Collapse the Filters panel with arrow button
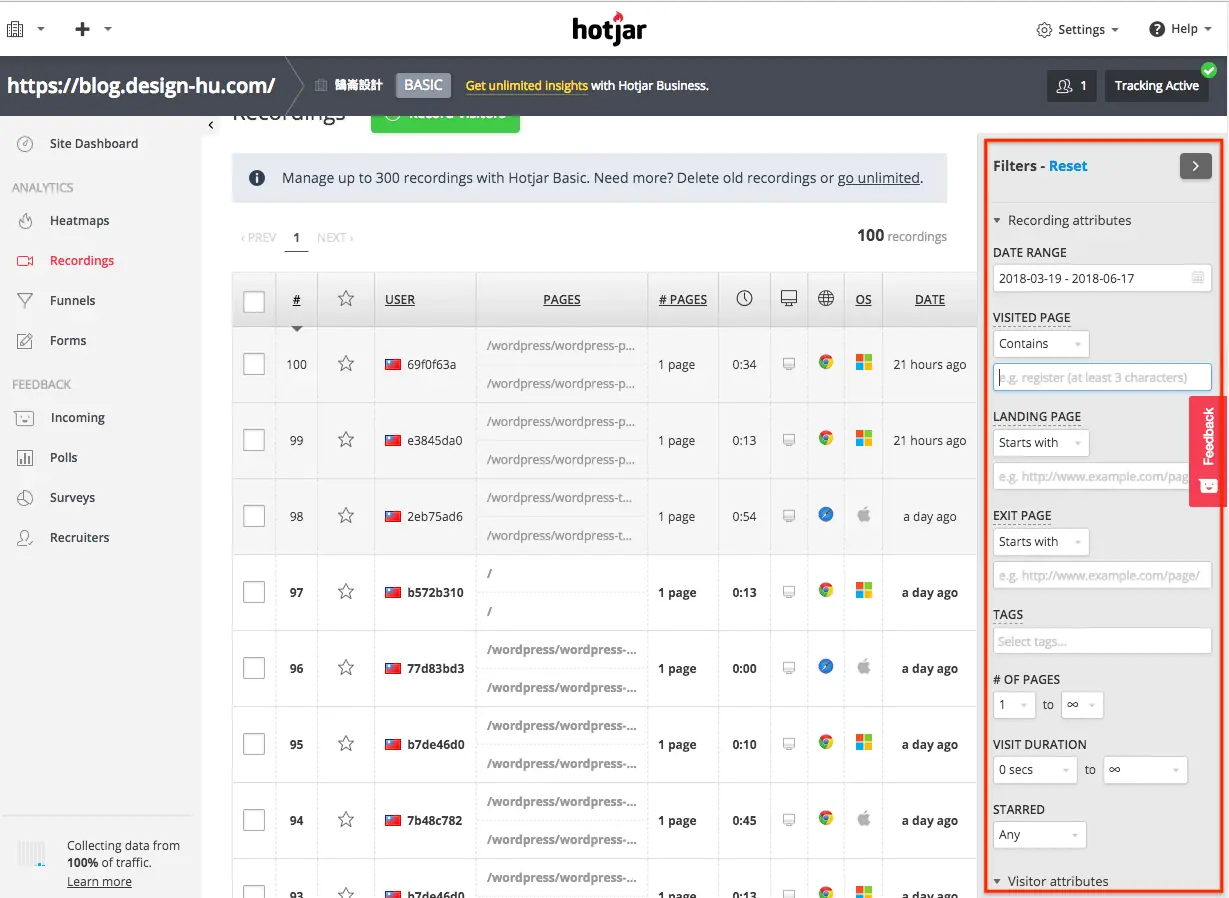The height and width of the screenshot is (898, 1229). coord(1195,166)
